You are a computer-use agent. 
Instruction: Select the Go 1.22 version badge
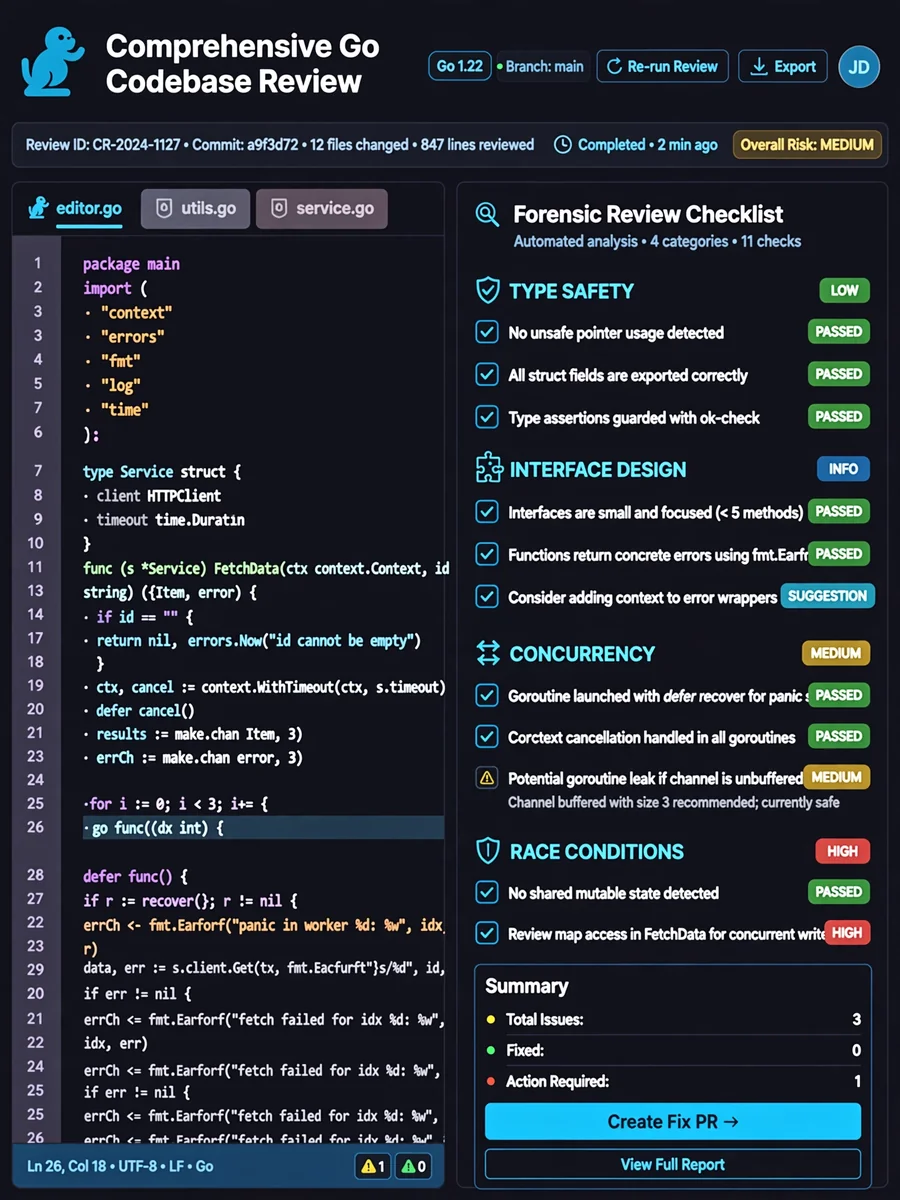[460, 67]
